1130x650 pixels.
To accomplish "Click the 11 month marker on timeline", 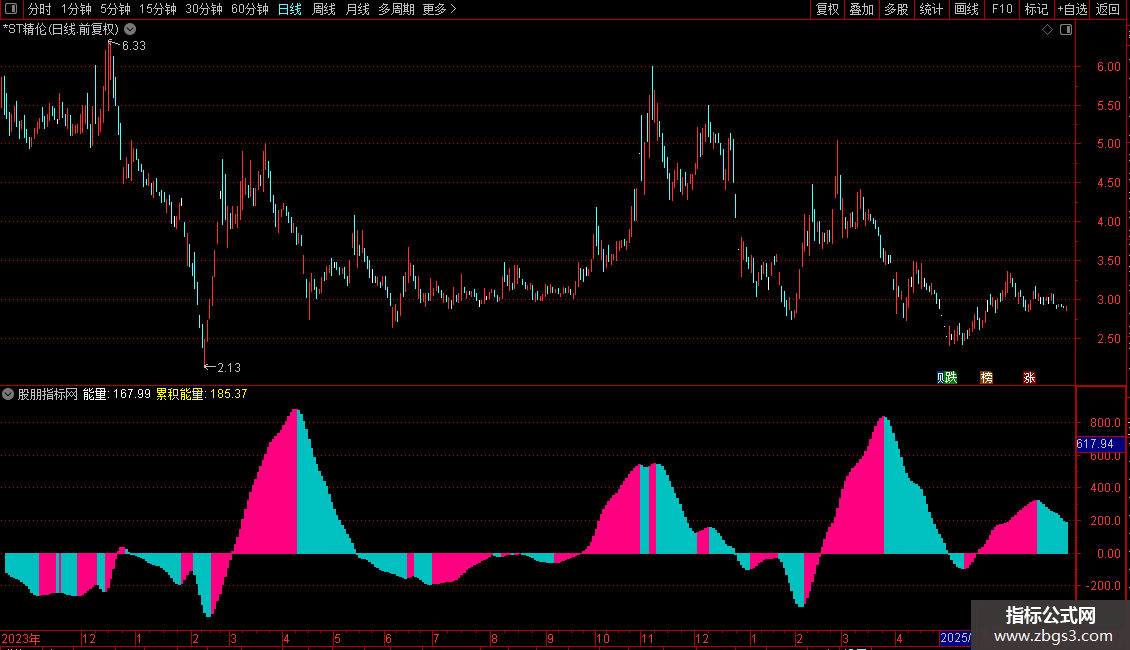I will tap(647, 638).
